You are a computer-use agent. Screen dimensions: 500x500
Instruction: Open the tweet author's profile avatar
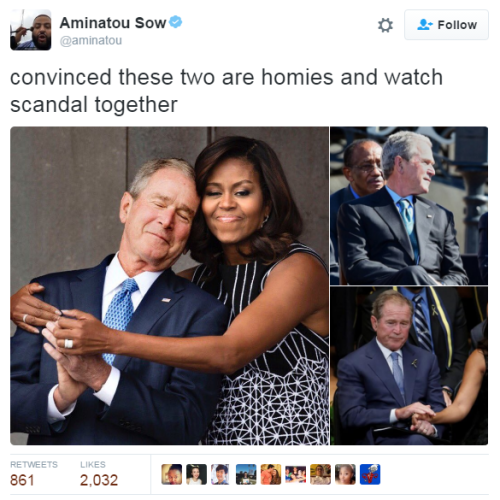tap(31, 30)
